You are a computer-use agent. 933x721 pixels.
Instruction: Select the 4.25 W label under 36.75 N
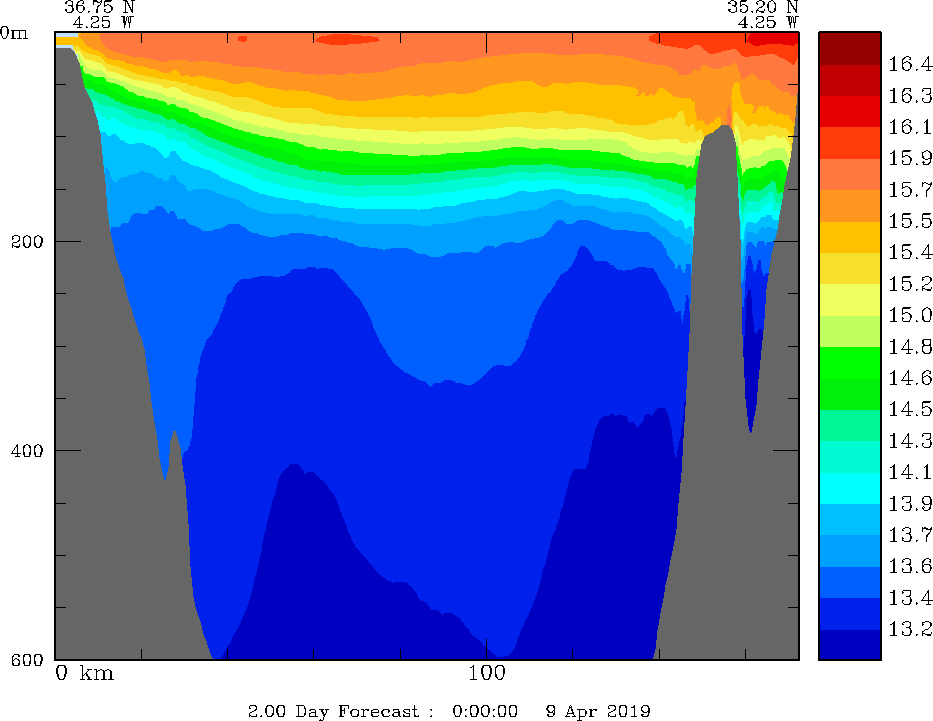tap(104, 23)
